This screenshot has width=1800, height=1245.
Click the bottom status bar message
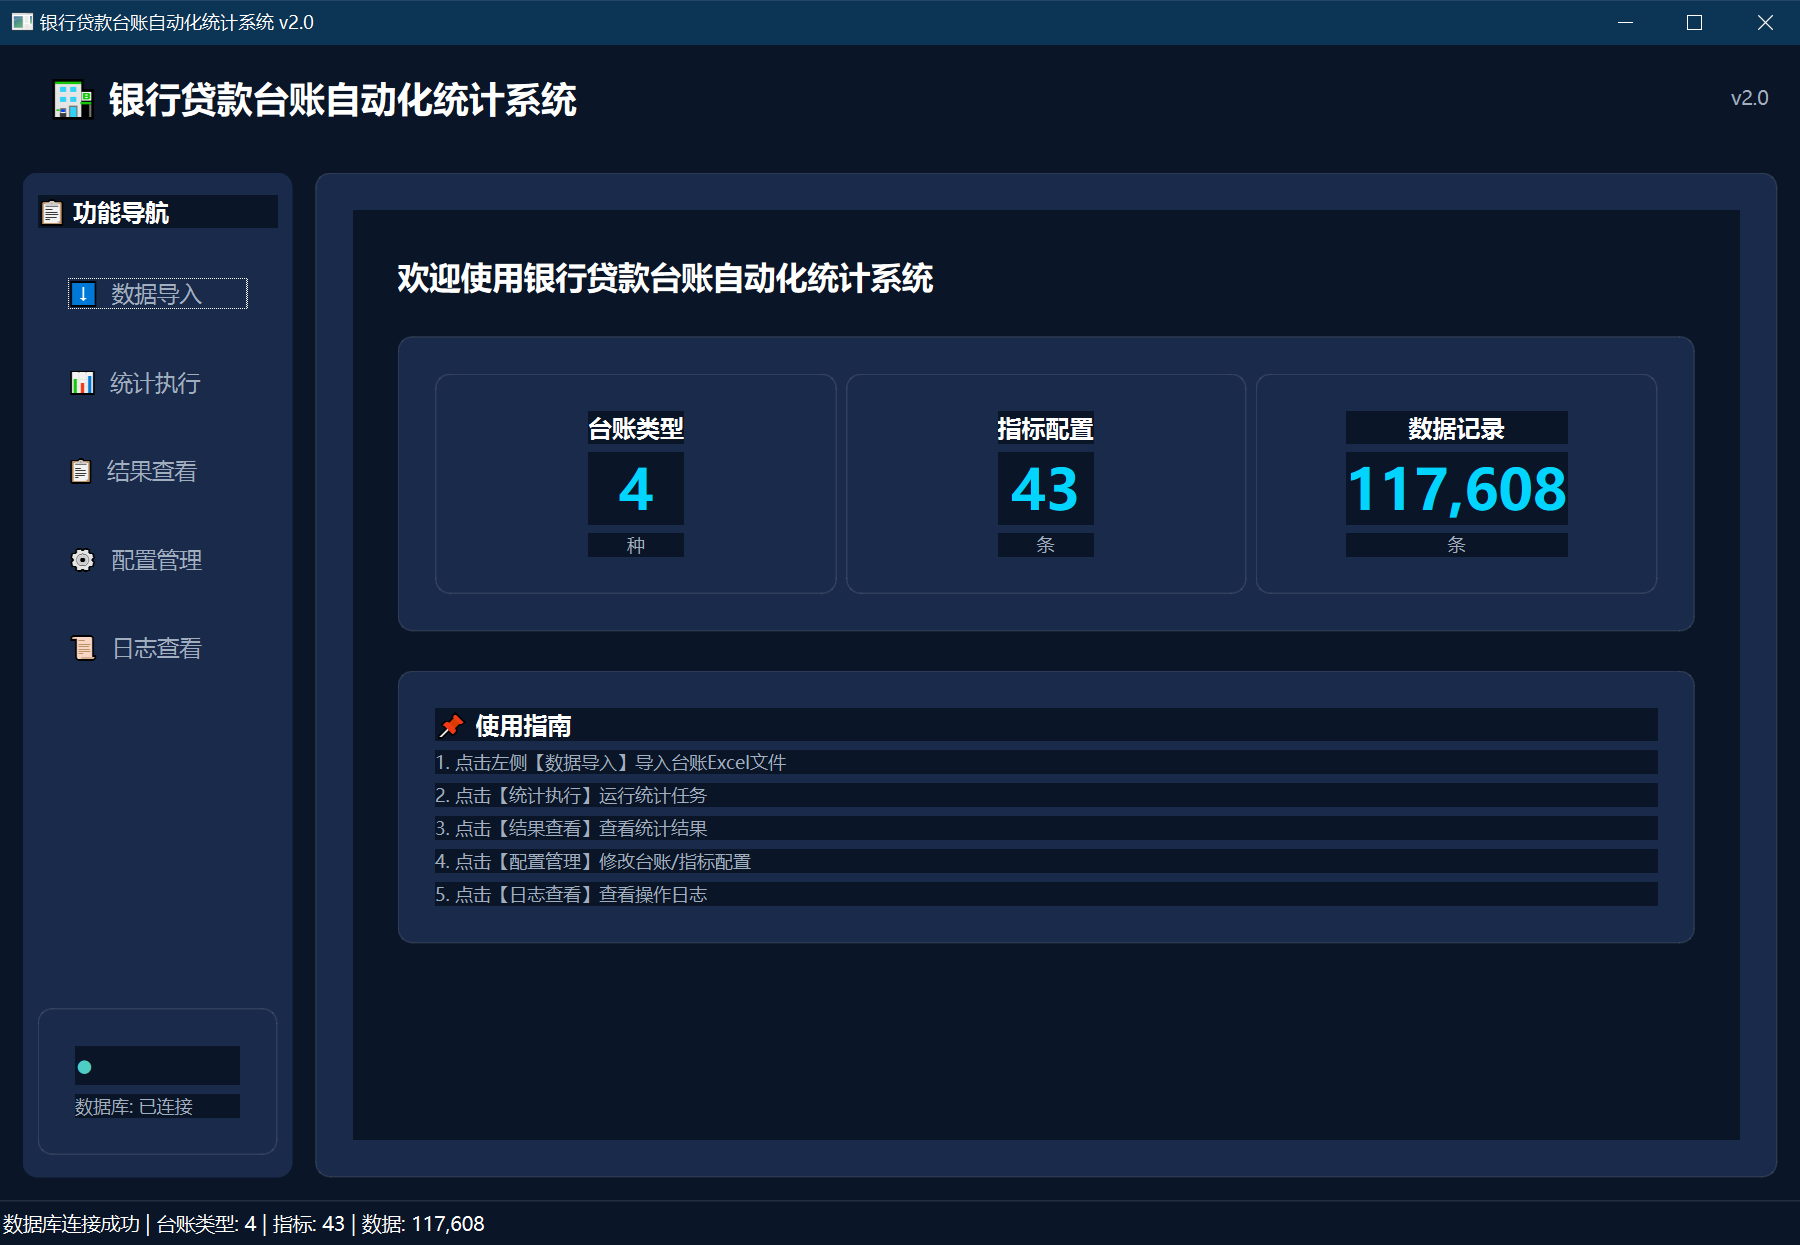tap(244, 1224)
